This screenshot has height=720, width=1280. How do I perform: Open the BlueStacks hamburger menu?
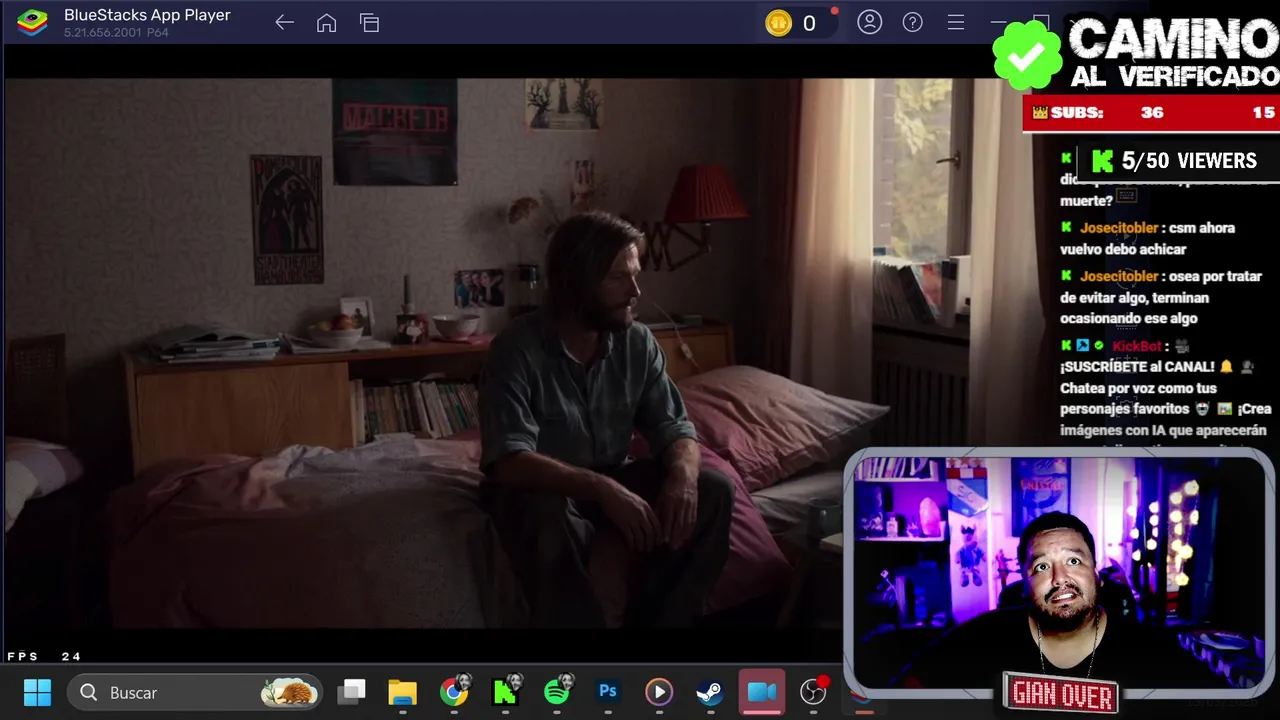(x=955, y=22)
